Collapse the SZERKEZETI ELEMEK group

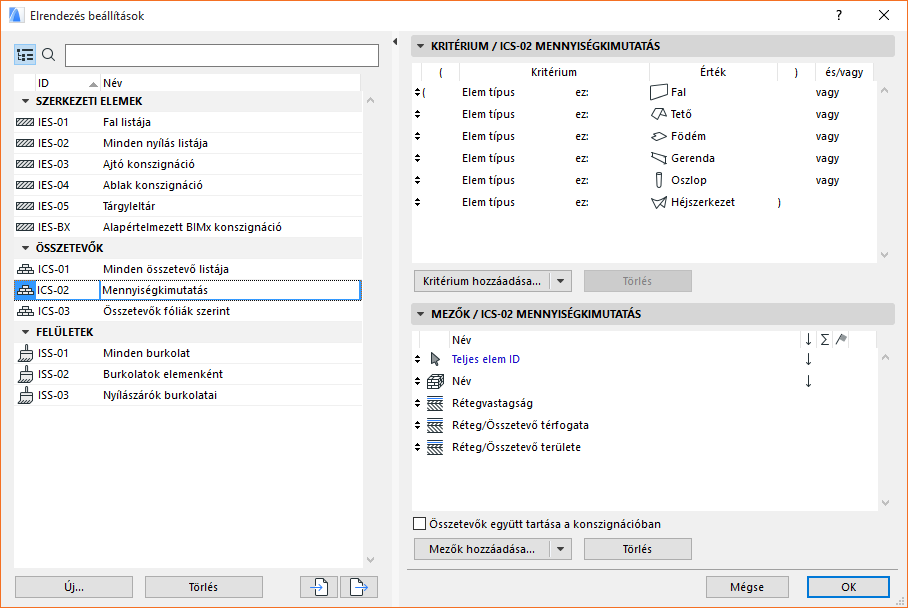click(x=25, y=101)
